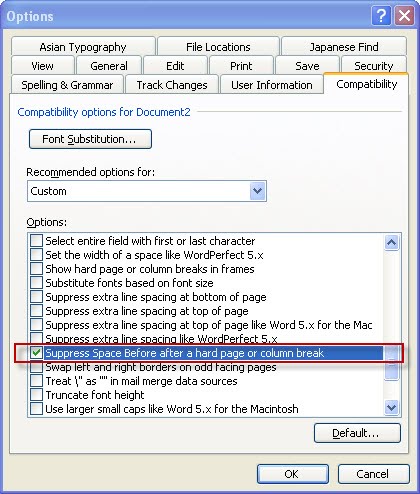Image resolution: width=420 pixels, height=494 pixels.
Task: Open the User Information tab
Action: 272,85
